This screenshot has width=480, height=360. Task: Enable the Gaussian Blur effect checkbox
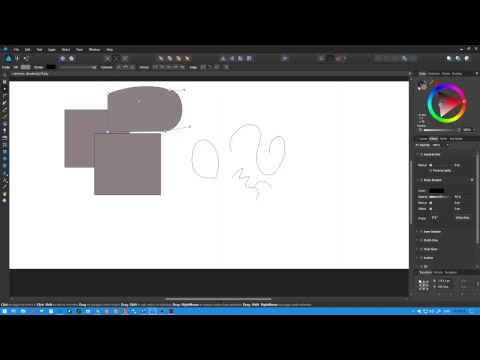point(421,154)
